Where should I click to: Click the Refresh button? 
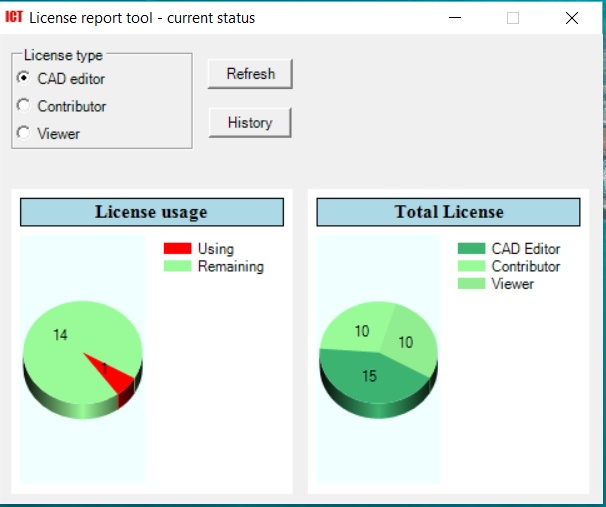(x=250, y=74)
